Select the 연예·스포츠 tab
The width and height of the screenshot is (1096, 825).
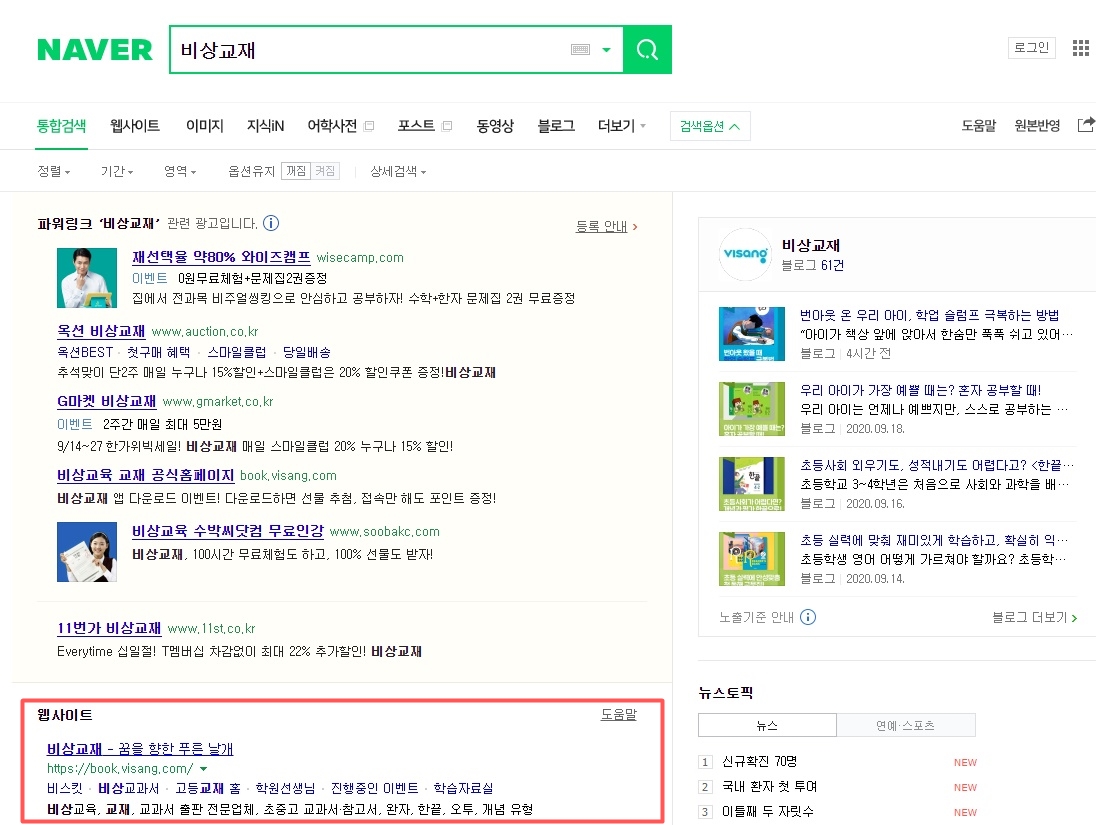click(906, 725)
